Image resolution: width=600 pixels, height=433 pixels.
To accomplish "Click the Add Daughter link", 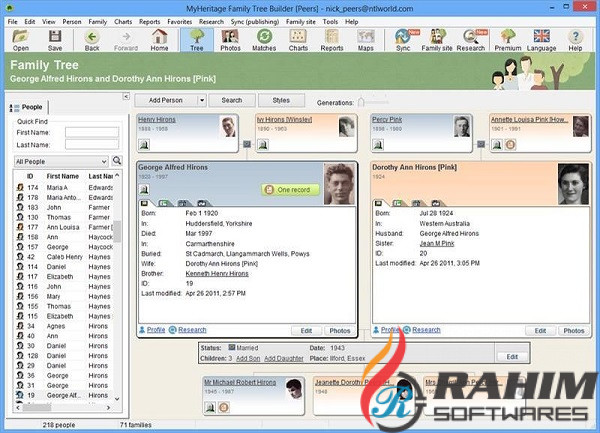I will click(x=284, y=358).
